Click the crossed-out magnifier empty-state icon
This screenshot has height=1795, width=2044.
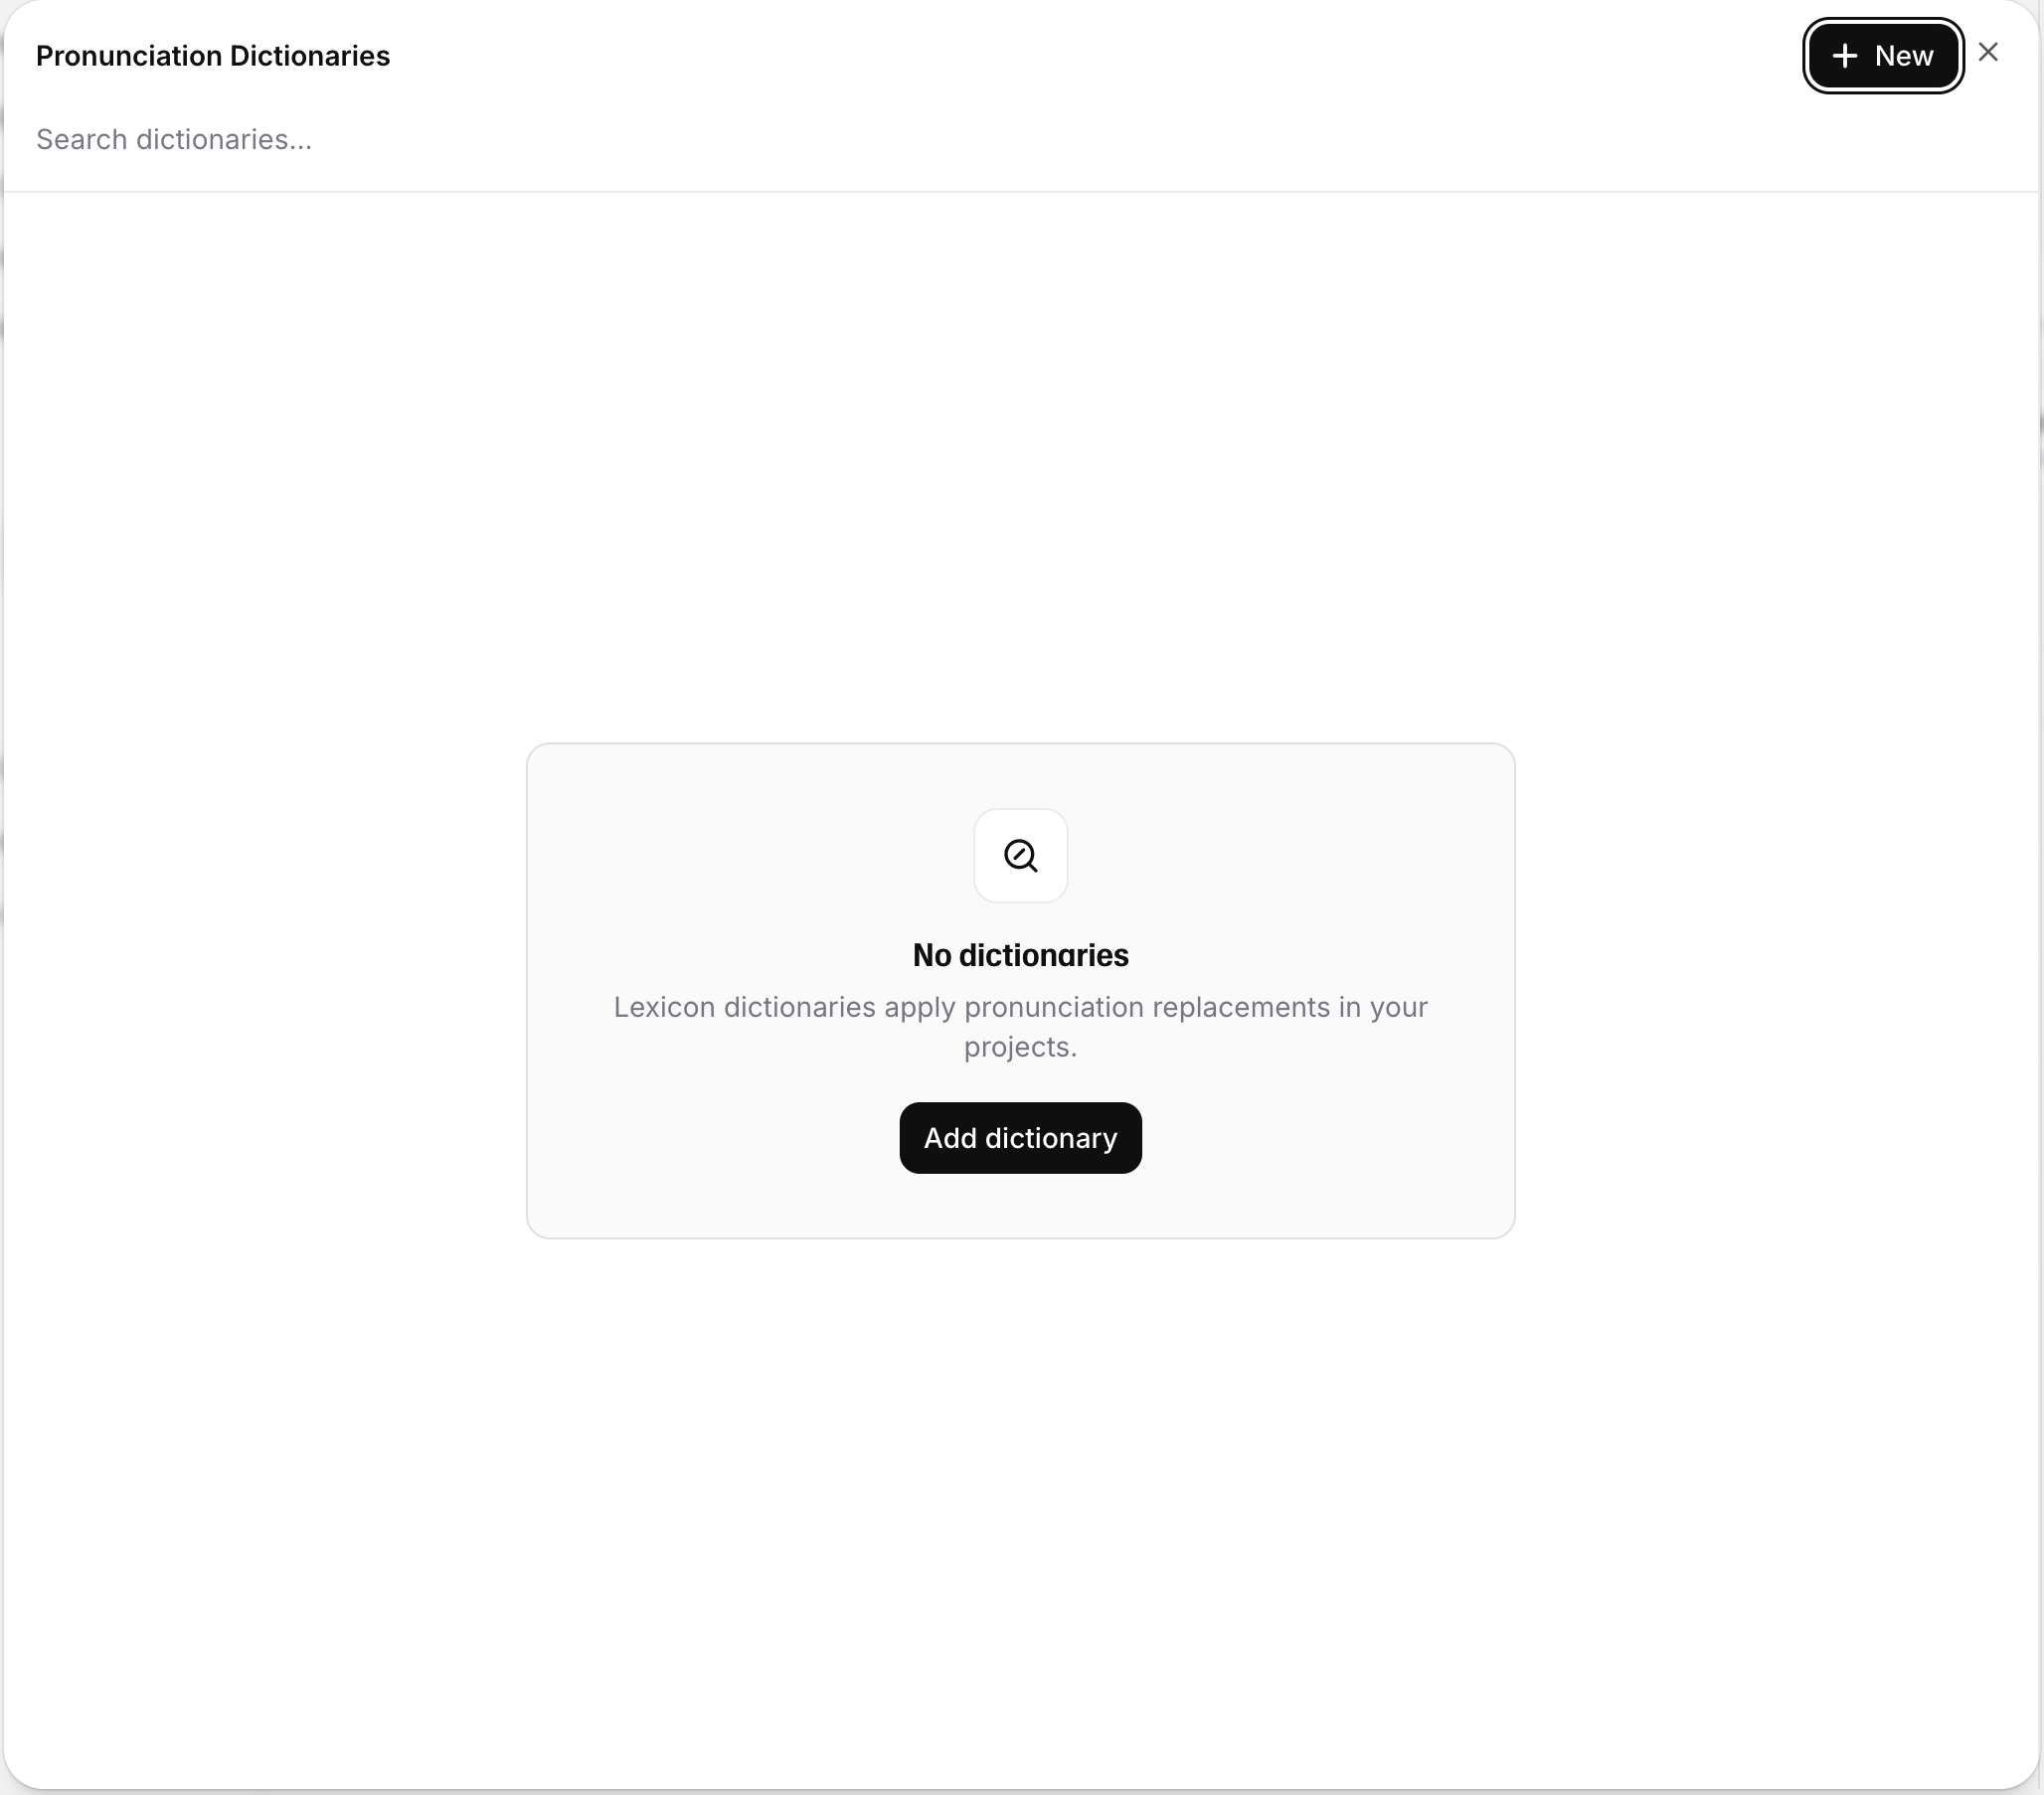point(1020,856)
